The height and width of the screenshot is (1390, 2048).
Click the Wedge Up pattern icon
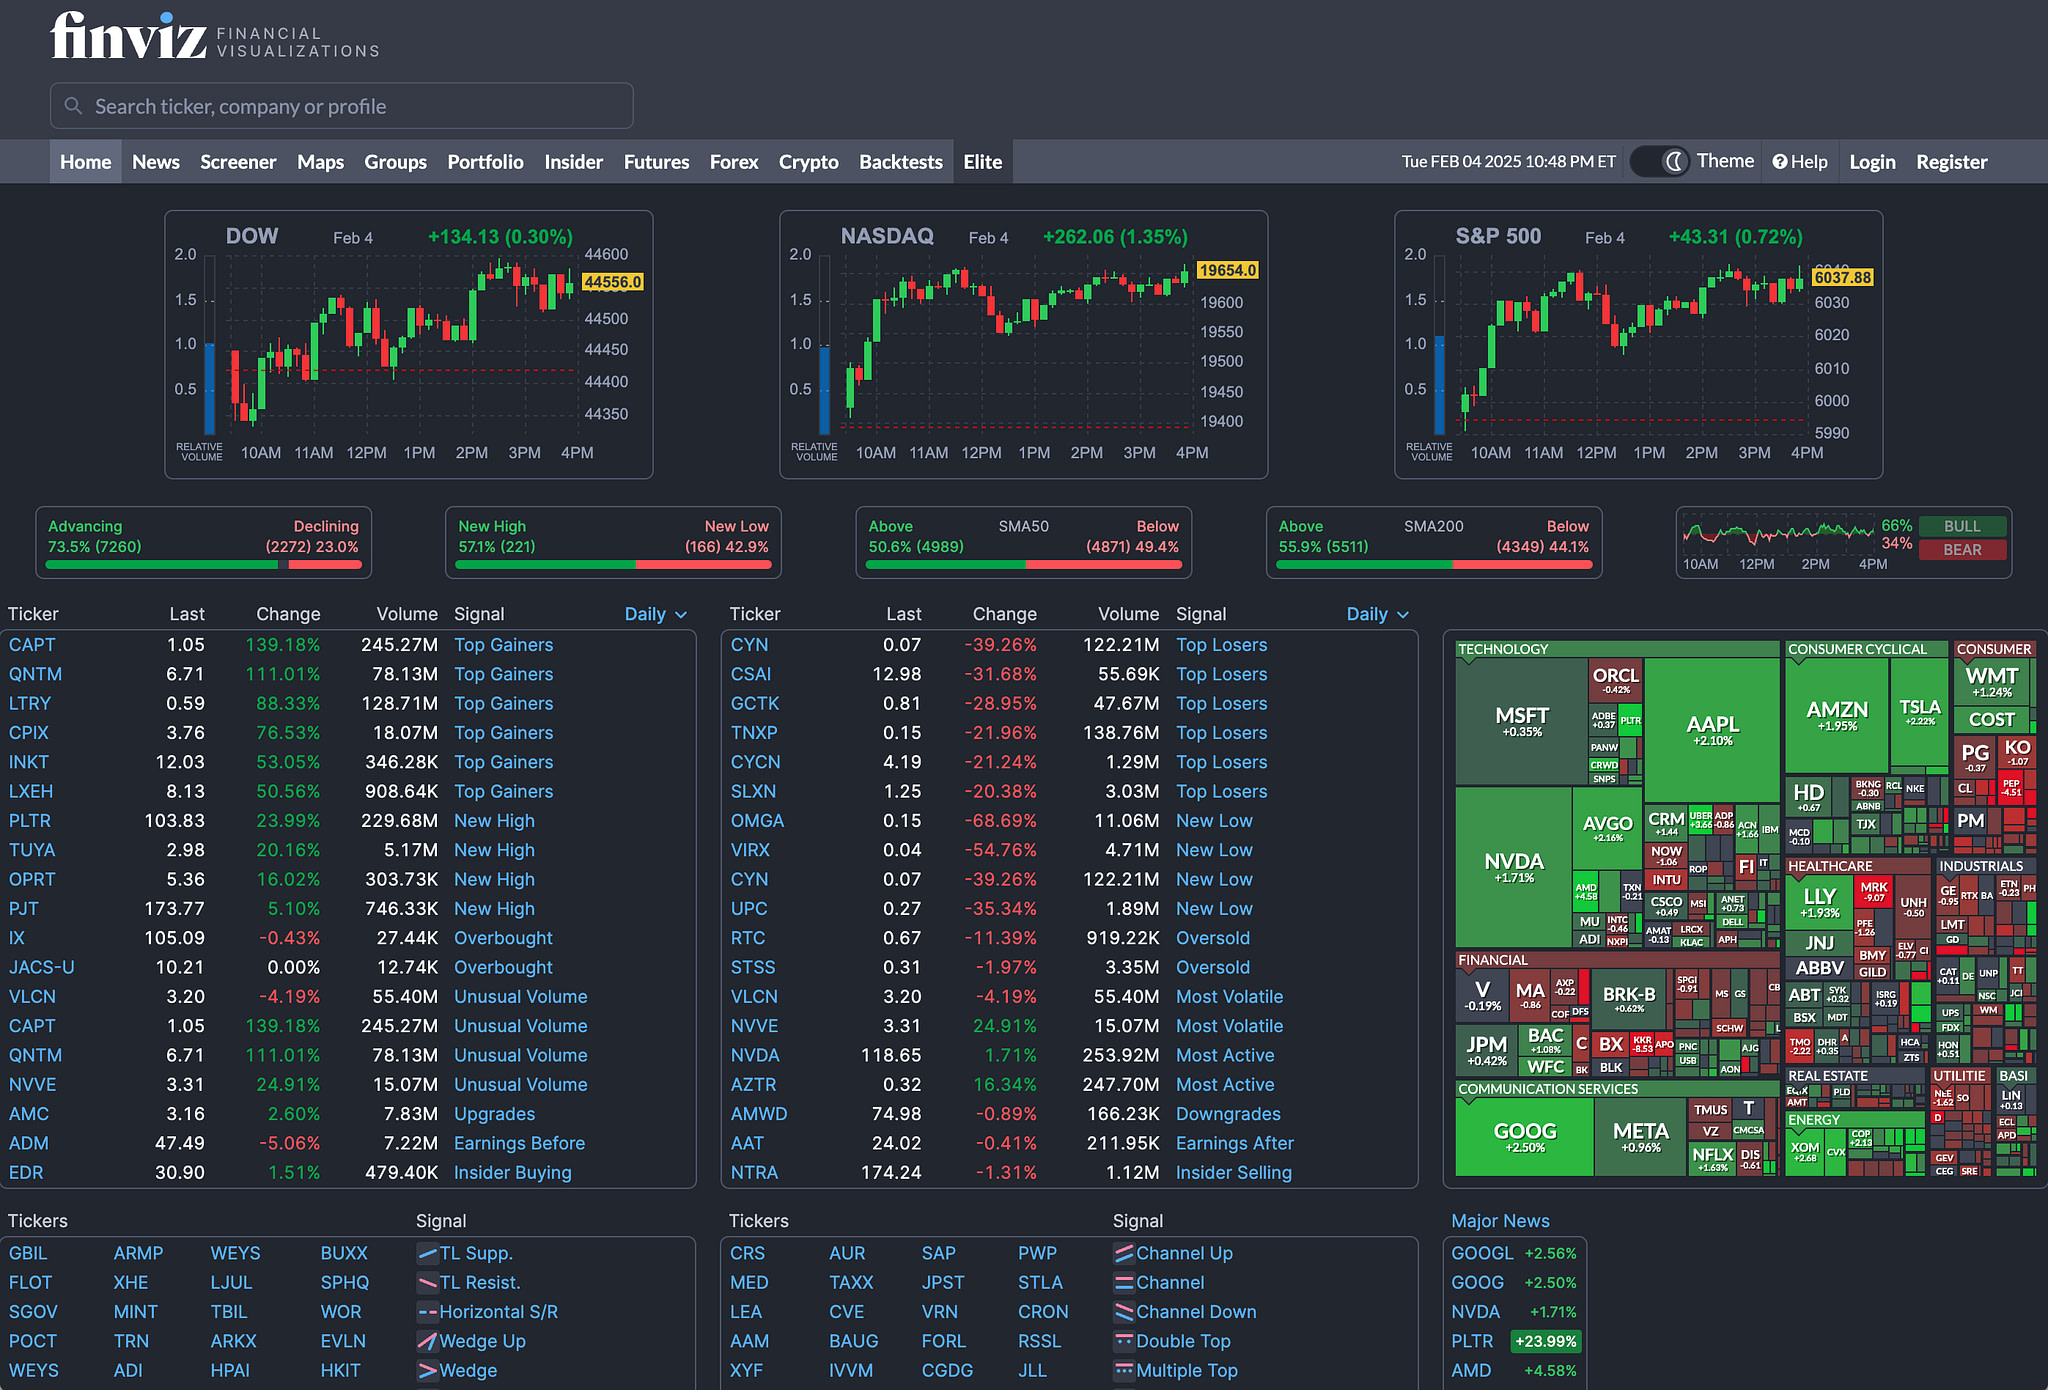(429, 1341)
